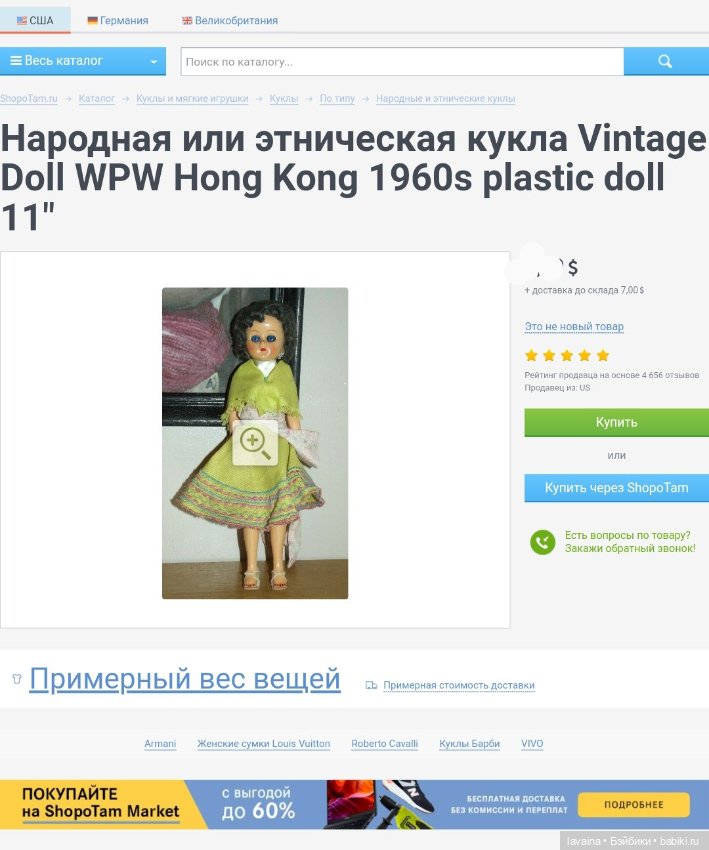Click the hamburger icon beside Весь каталог
Image resolution: width=709 pixels, height=850 pixels.
tap(16, 61)
